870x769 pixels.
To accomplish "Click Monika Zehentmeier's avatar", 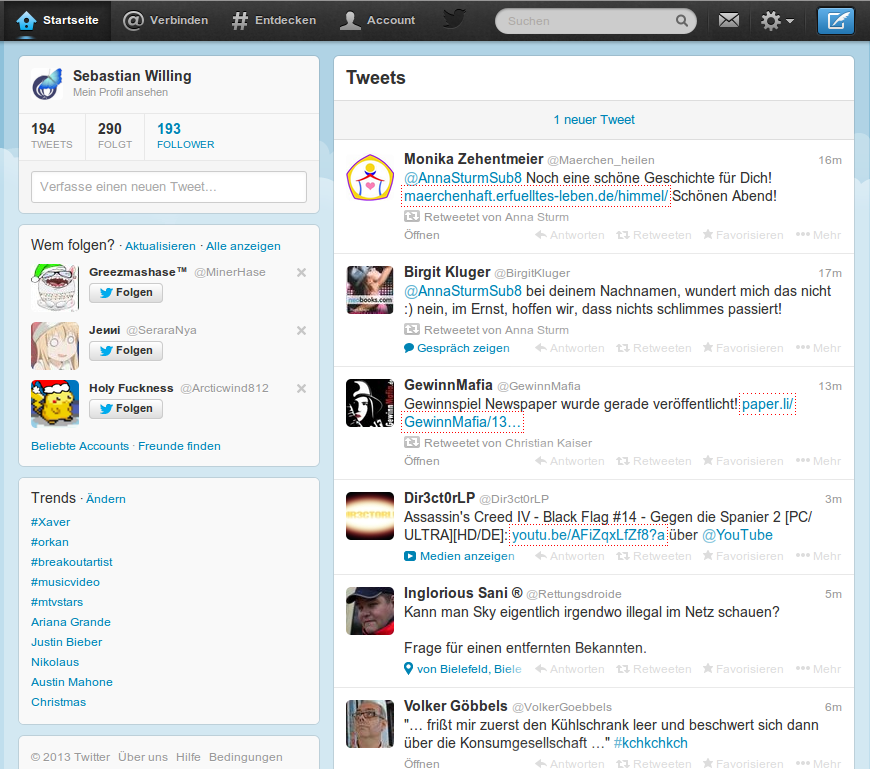I will pos(370,177).
